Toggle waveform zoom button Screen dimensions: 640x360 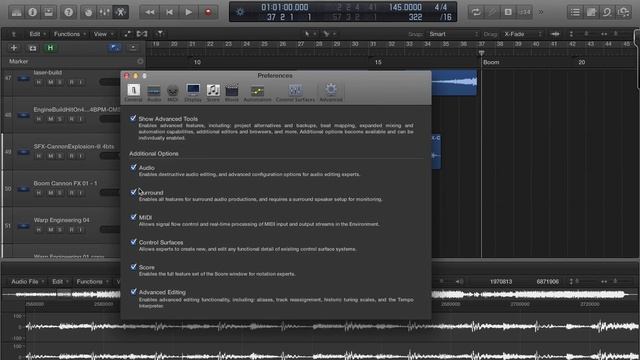pos(555,34)
